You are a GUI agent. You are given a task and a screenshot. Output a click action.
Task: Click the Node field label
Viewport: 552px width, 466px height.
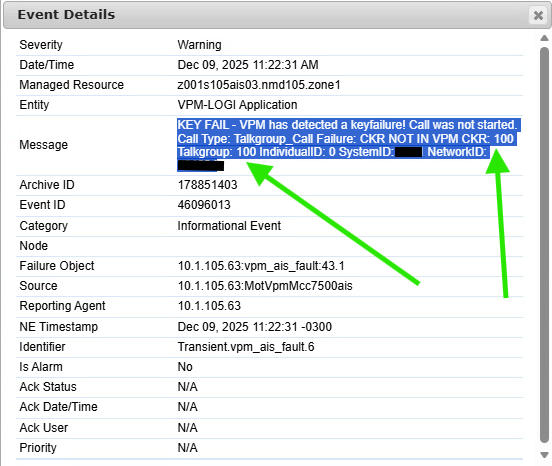[x=33, y=246]
